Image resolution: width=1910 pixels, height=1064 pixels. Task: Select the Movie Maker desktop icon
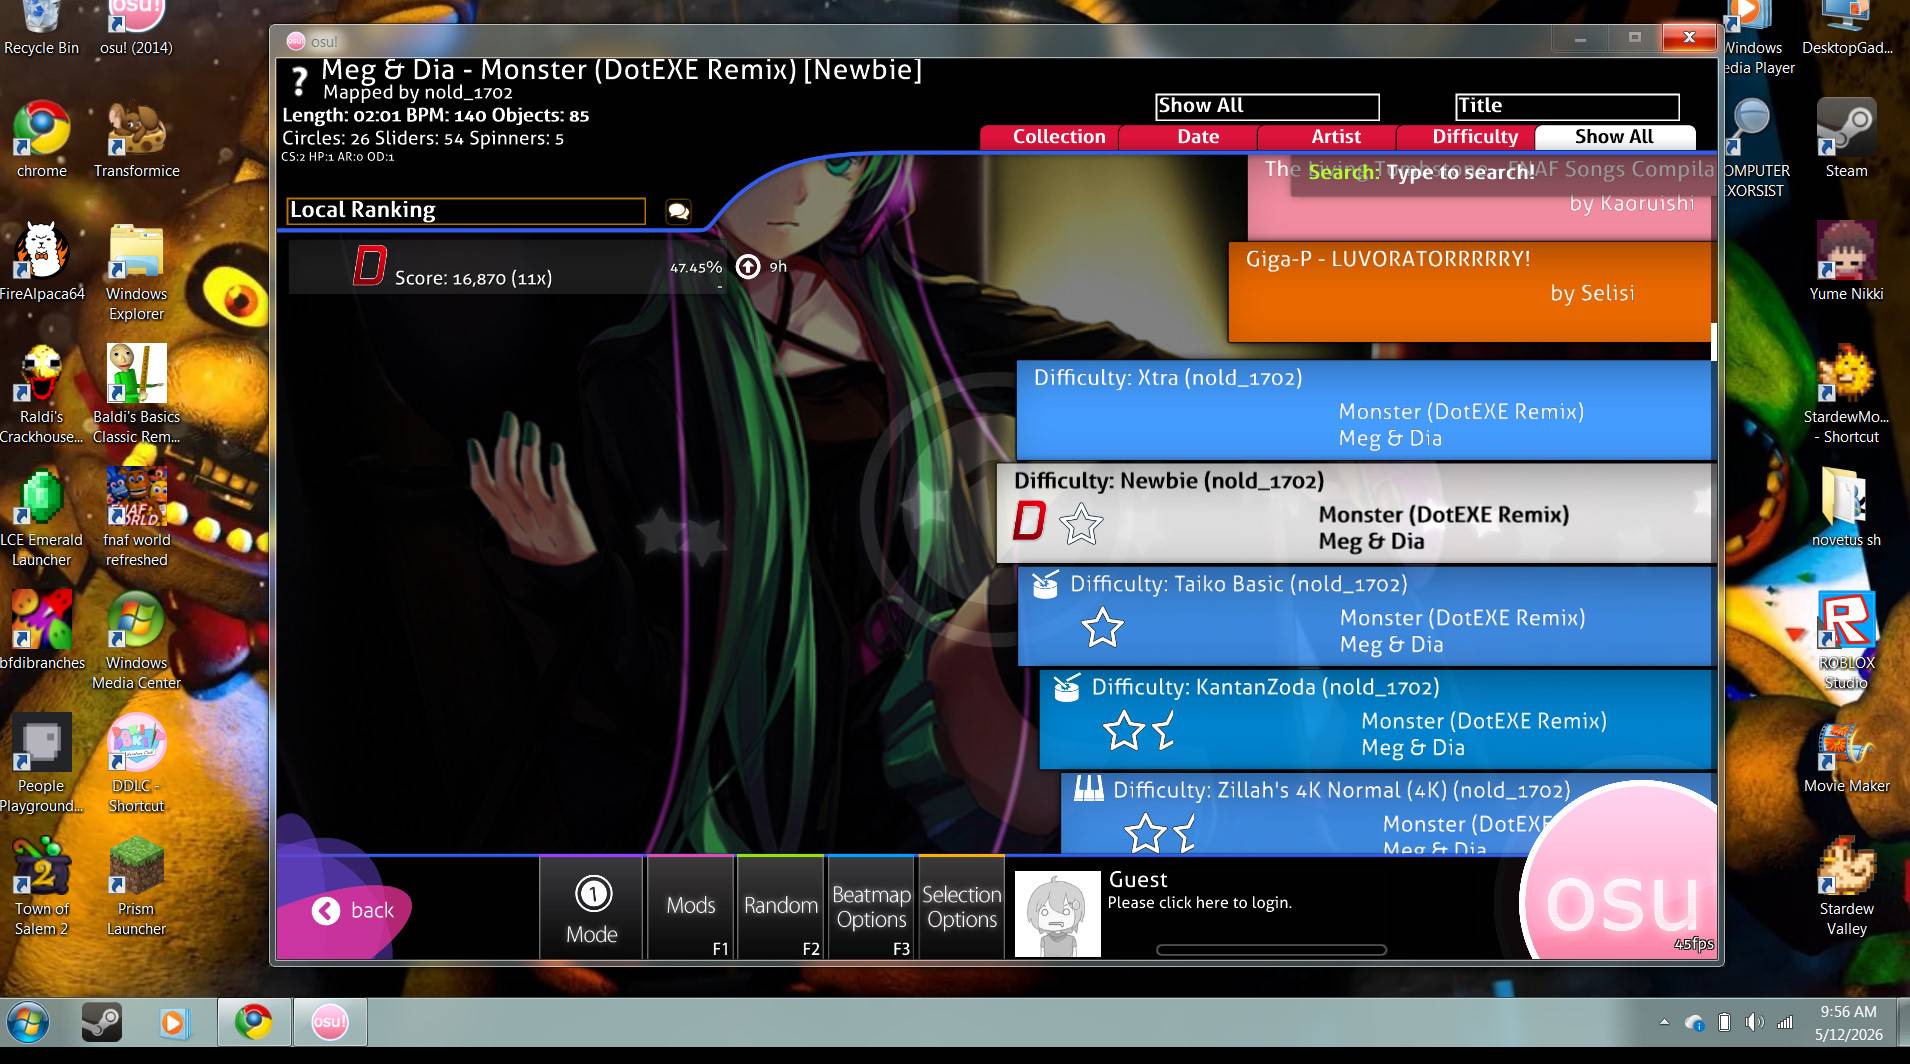(x=1846, y=758)
